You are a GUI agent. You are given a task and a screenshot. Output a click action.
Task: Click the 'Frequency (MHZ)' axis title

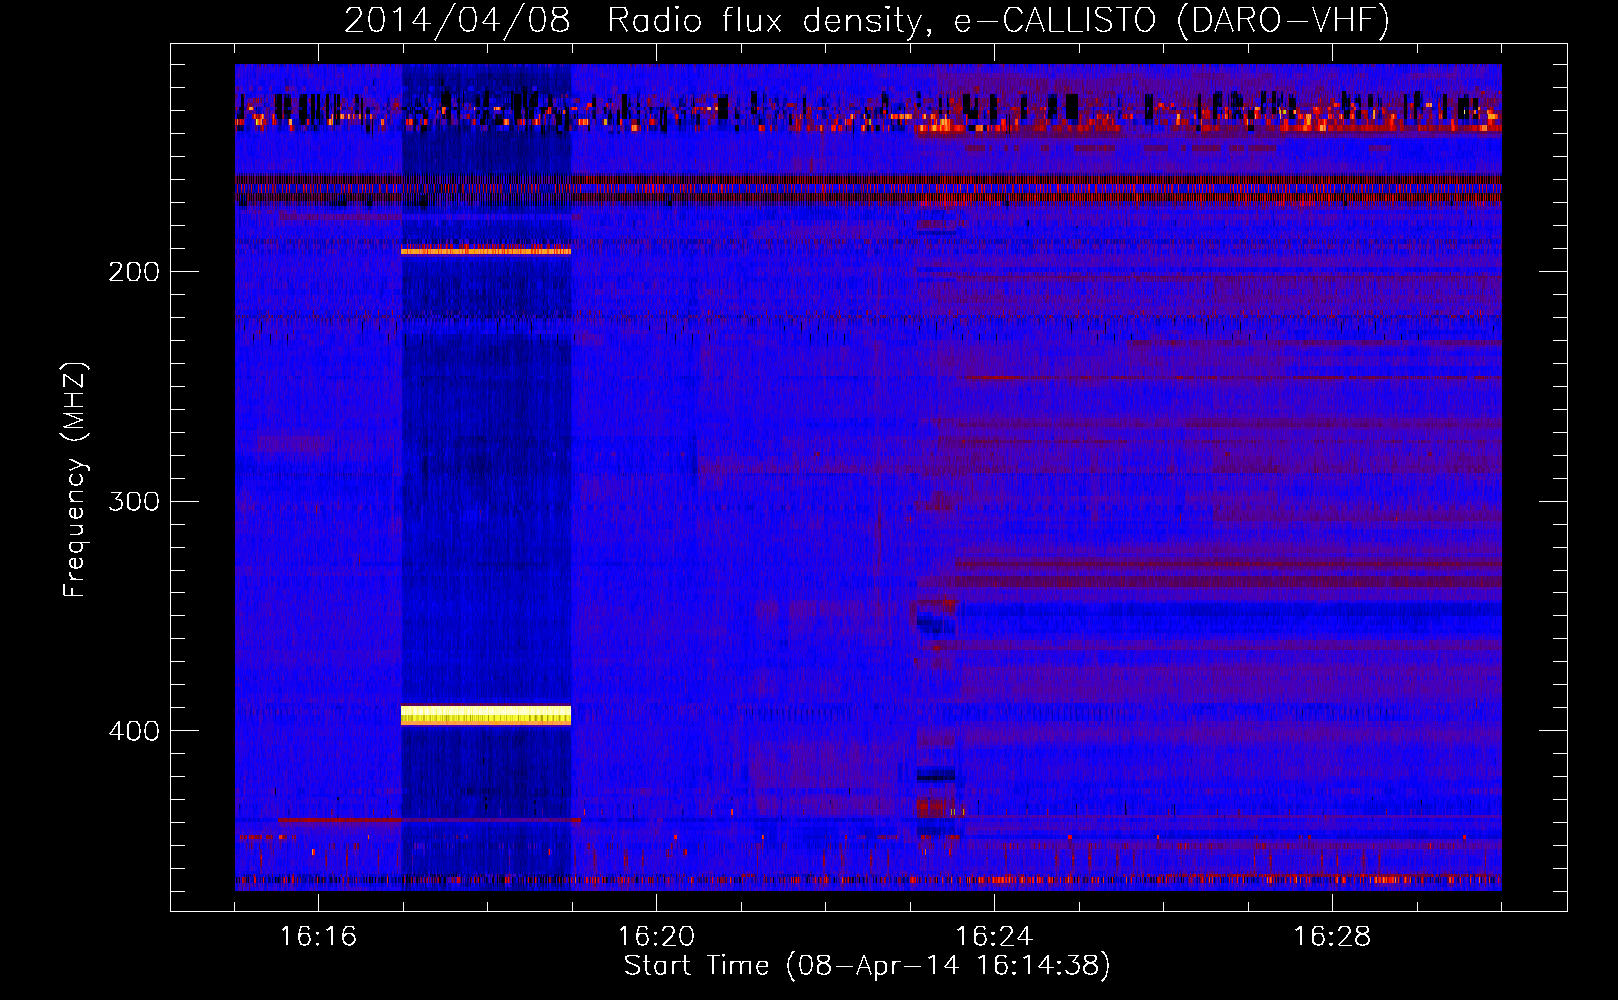click(x=75, y=479)
